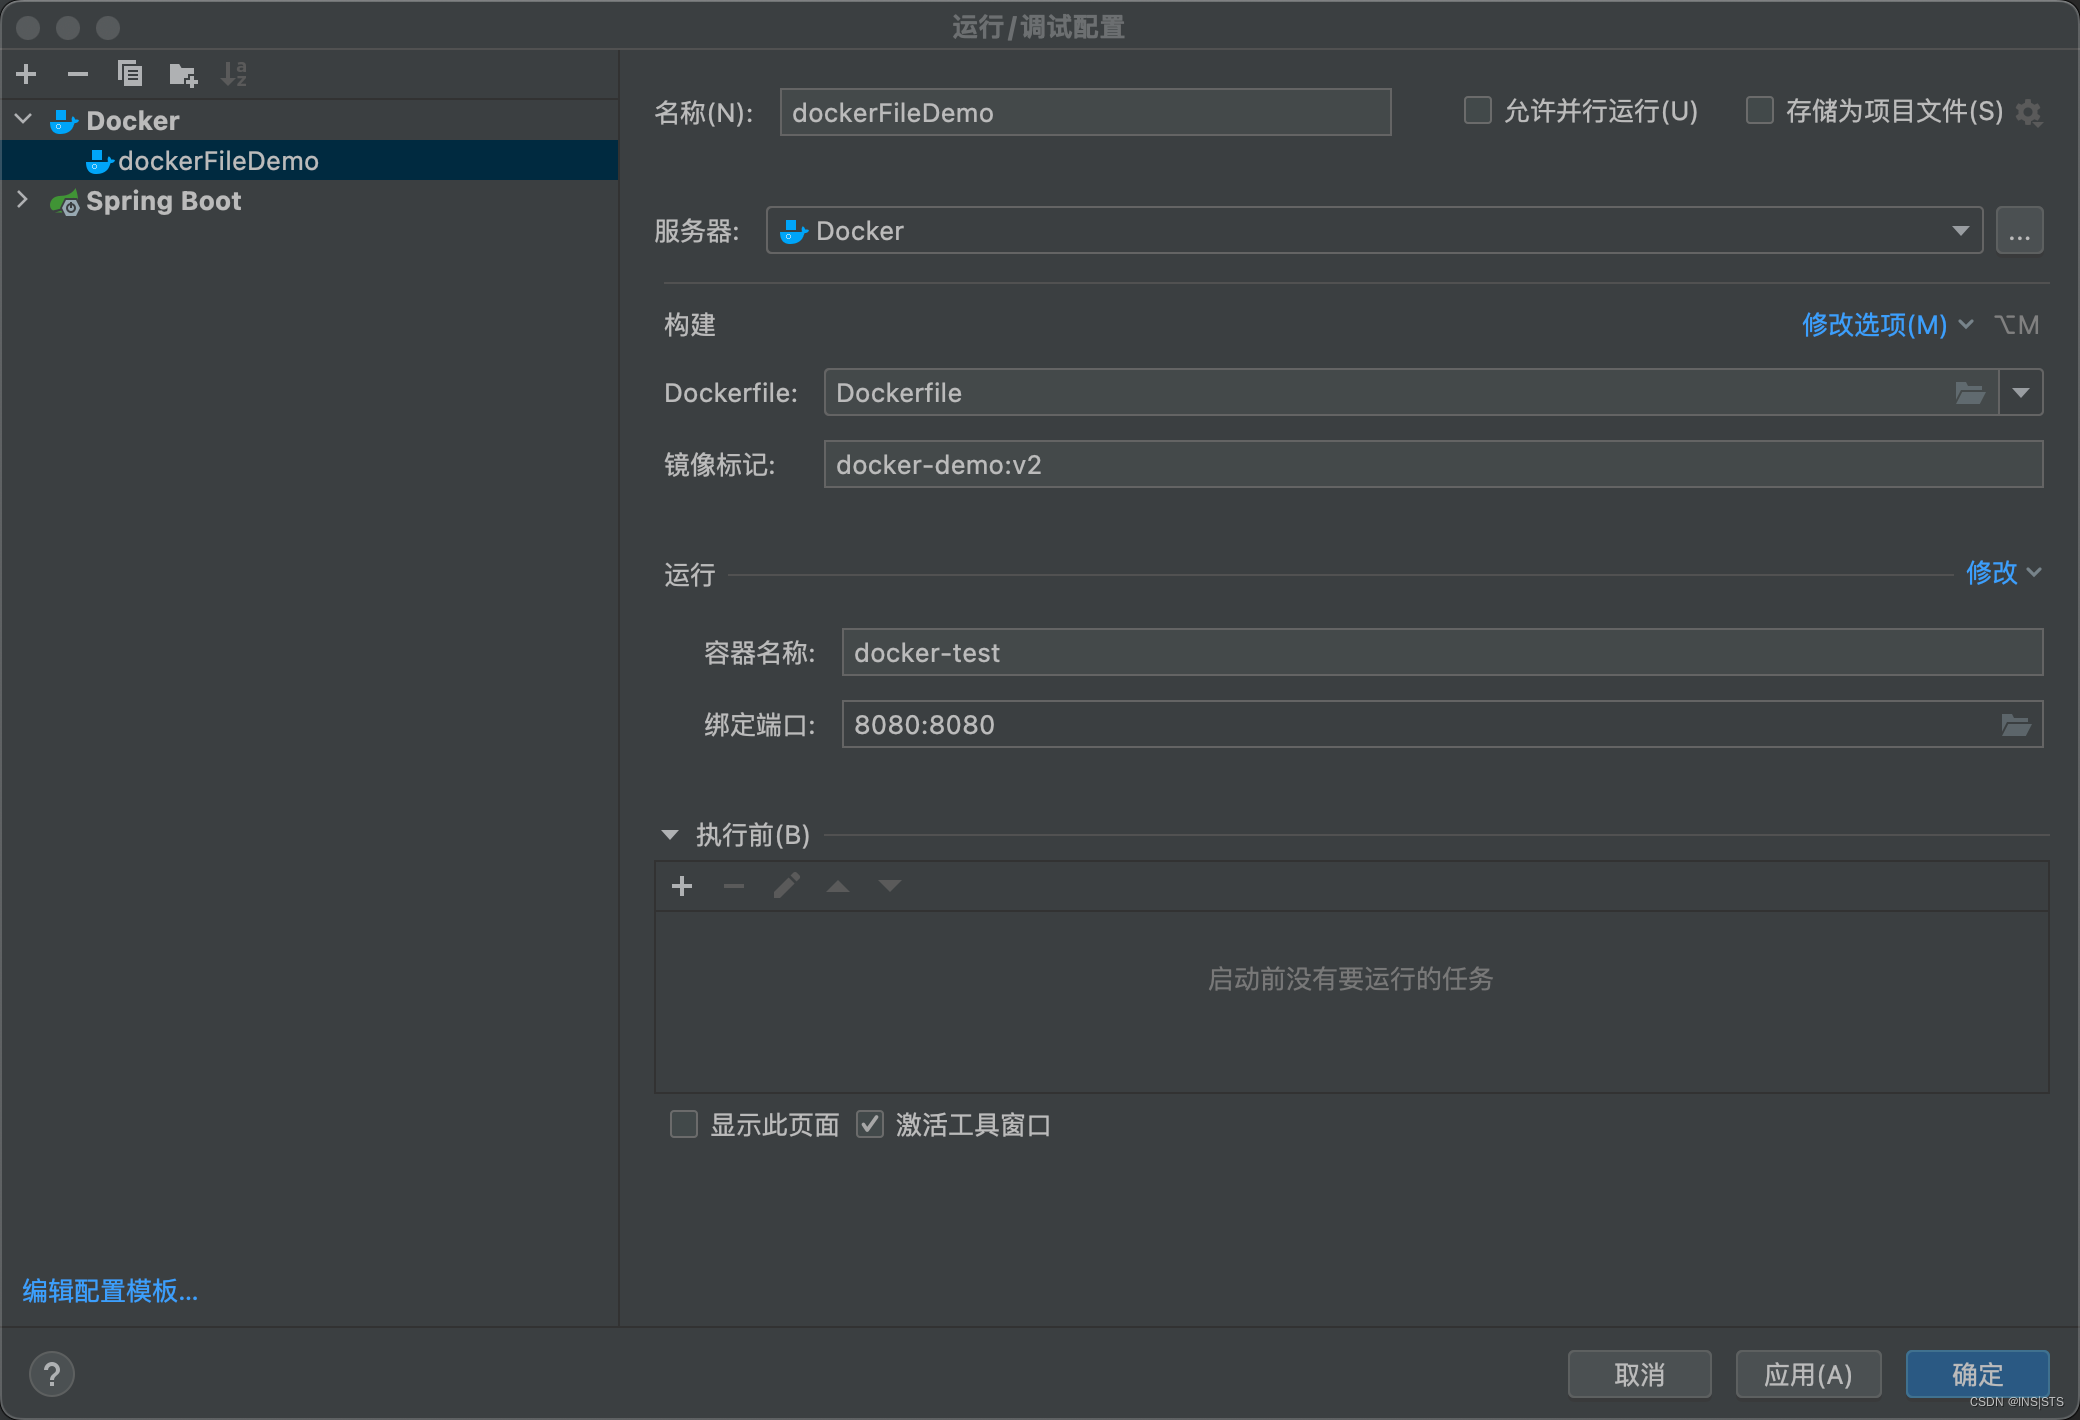This screenshot has height=1420, width=2080.
Task: Remove selected configuration with minus icon
Action: point(78,74)
